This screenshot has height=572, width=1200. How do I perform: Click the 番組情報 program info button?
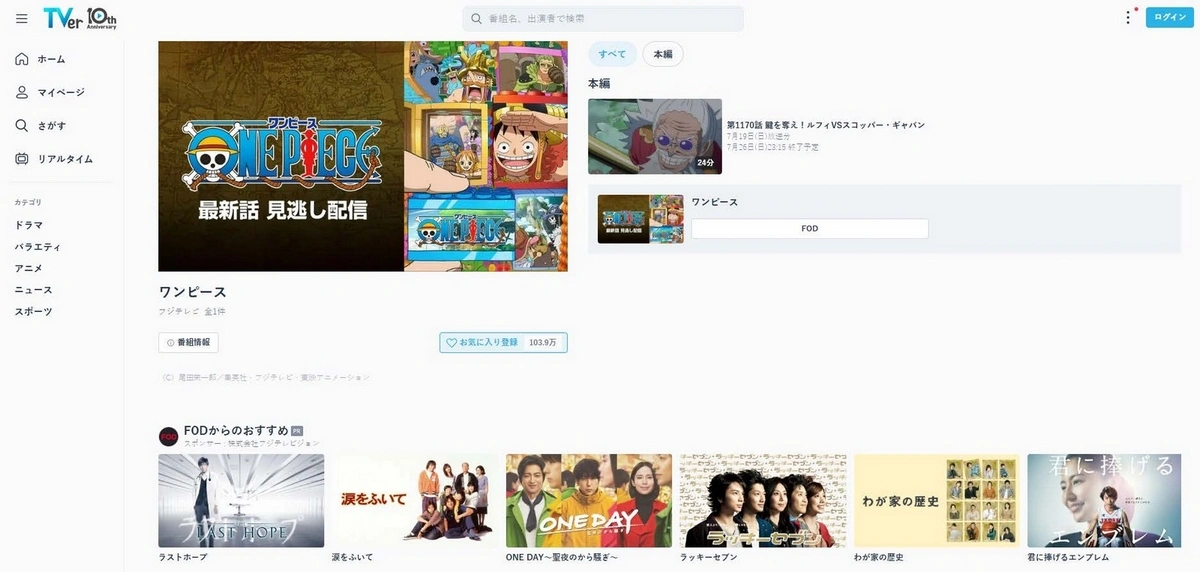[x=188, y=342]
